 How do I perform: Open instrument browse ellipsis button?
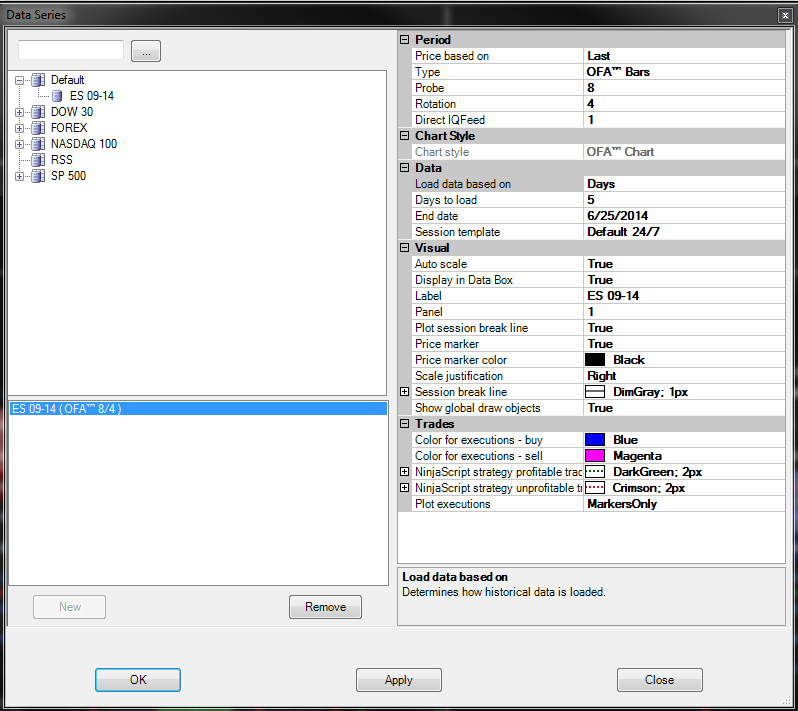tap(146, 51)
